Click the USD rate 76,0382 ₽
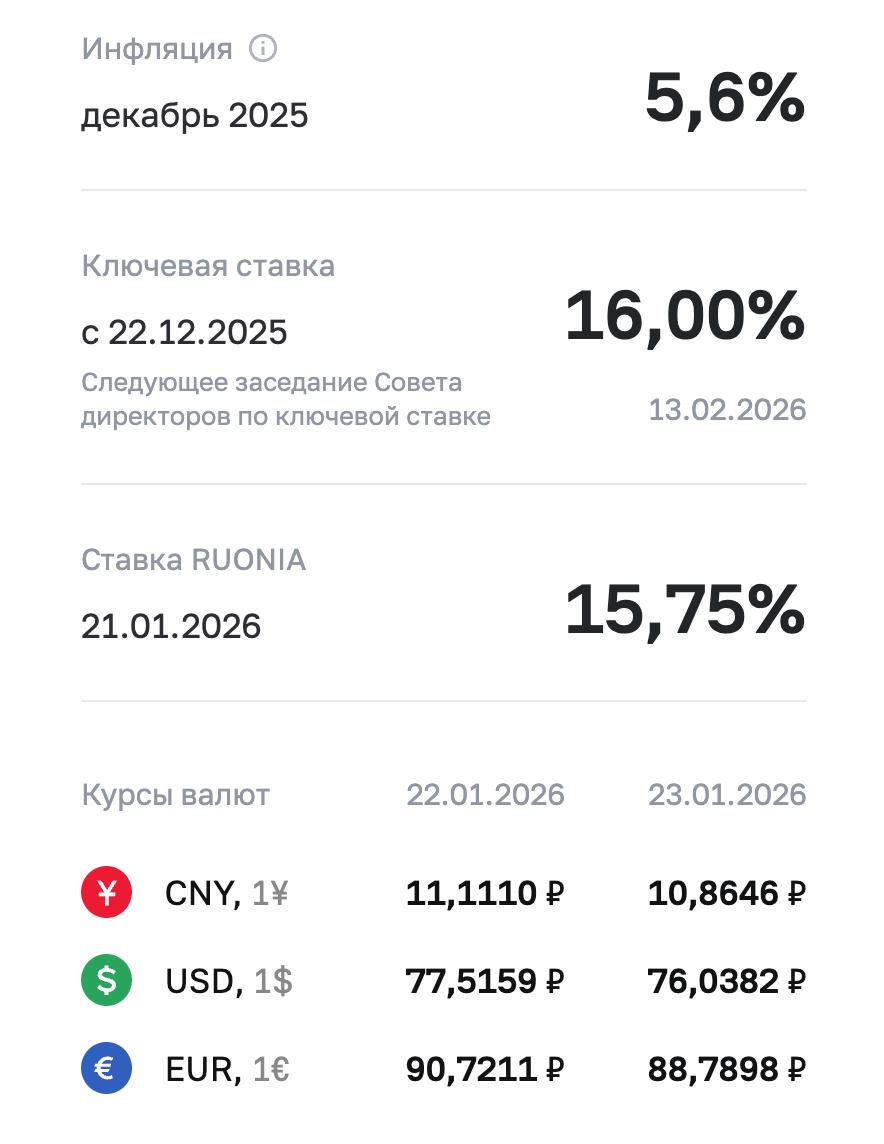Image resolution: width=884 pixels, height=1144 pixels. click(727, 981)
